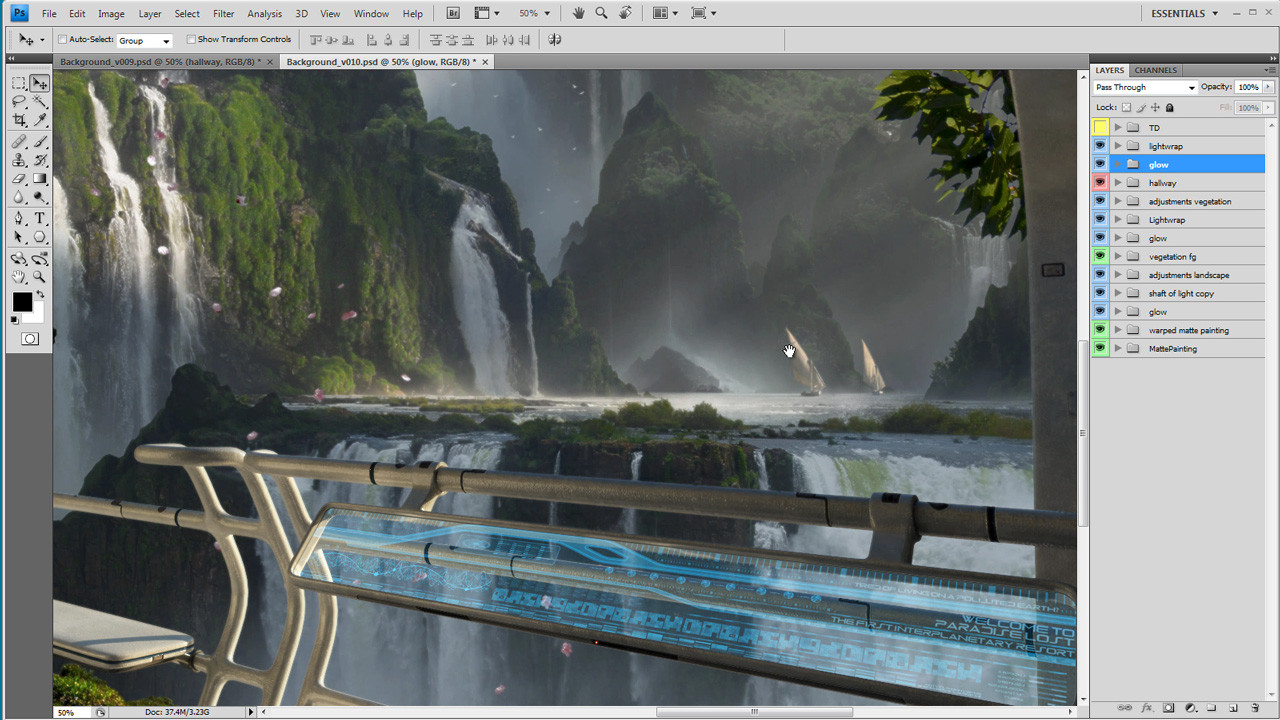Select the Lasso tool

coord(18,100)
